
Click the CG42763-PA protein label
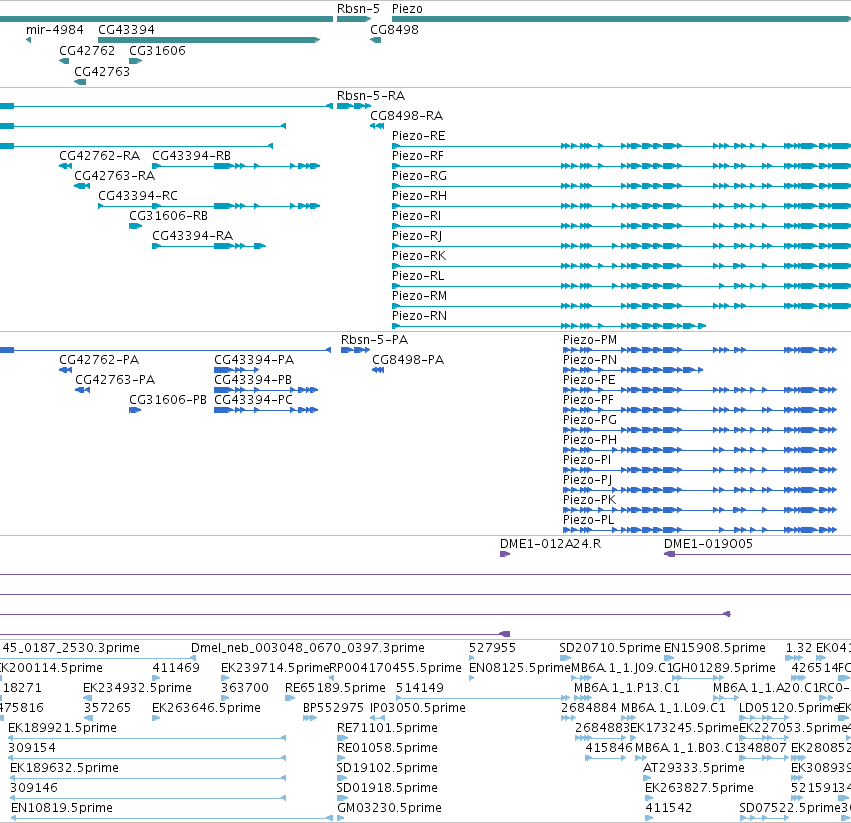pos(115,379)
